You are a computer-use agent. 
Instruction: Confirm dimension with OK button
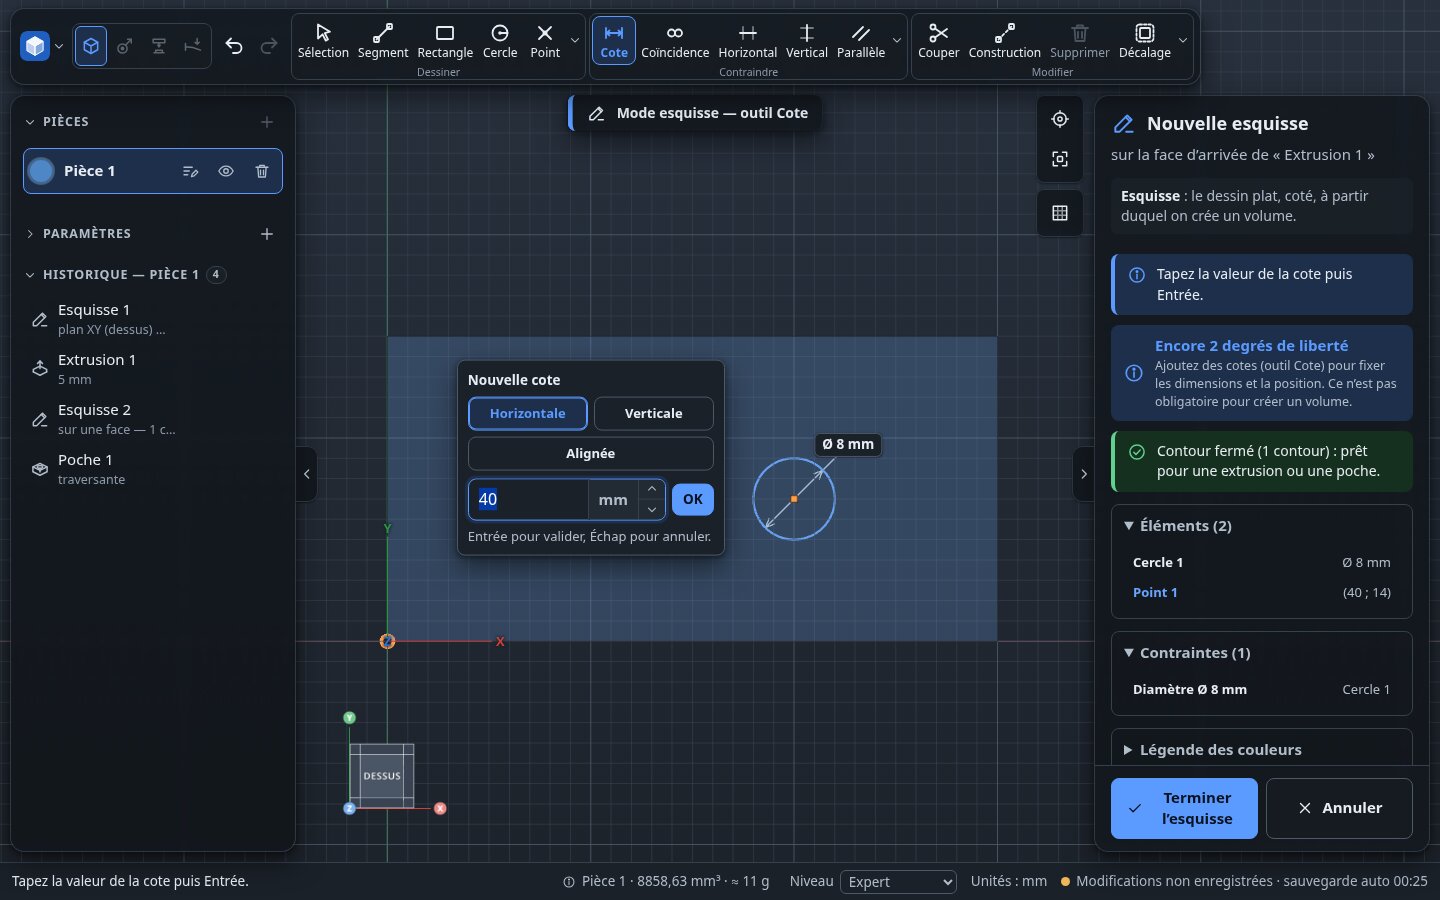(x=693, y=499)
